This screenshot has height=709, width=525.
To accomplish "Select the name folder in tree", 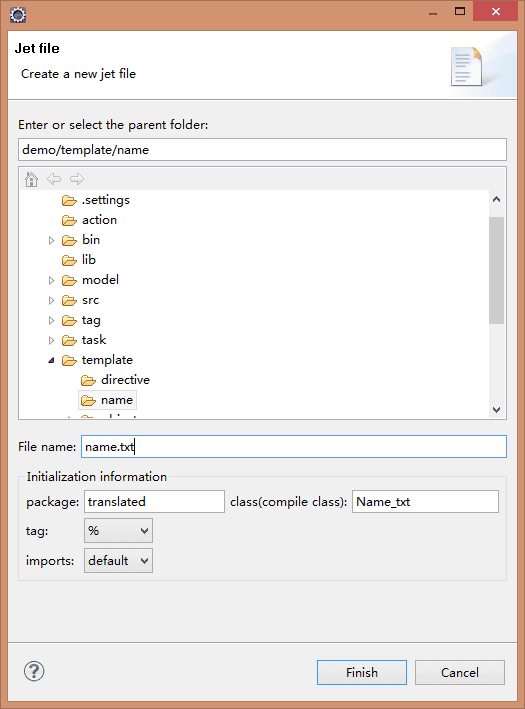I will point(107,400).
